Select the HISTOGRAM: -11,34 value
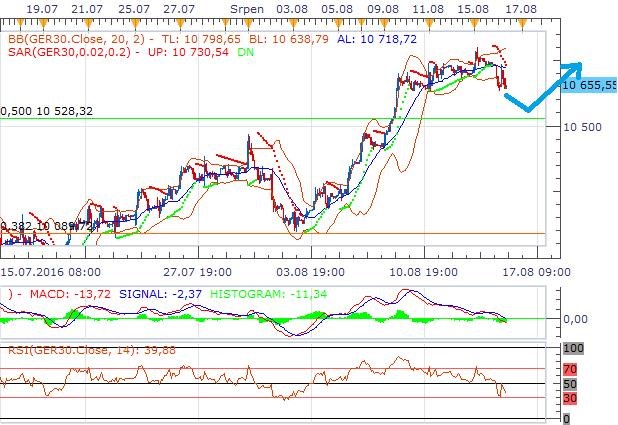The height and width of the screenshot is (425, 618). tap(268, 294)
